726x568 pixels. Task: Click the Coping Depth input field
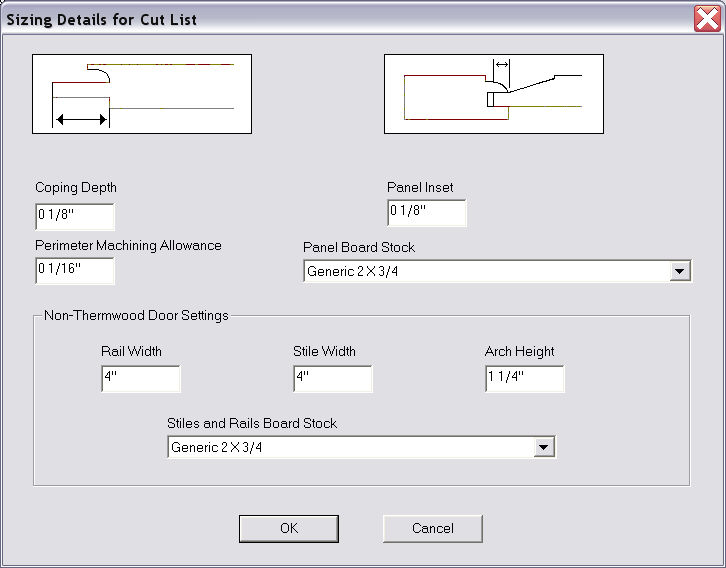75,216
